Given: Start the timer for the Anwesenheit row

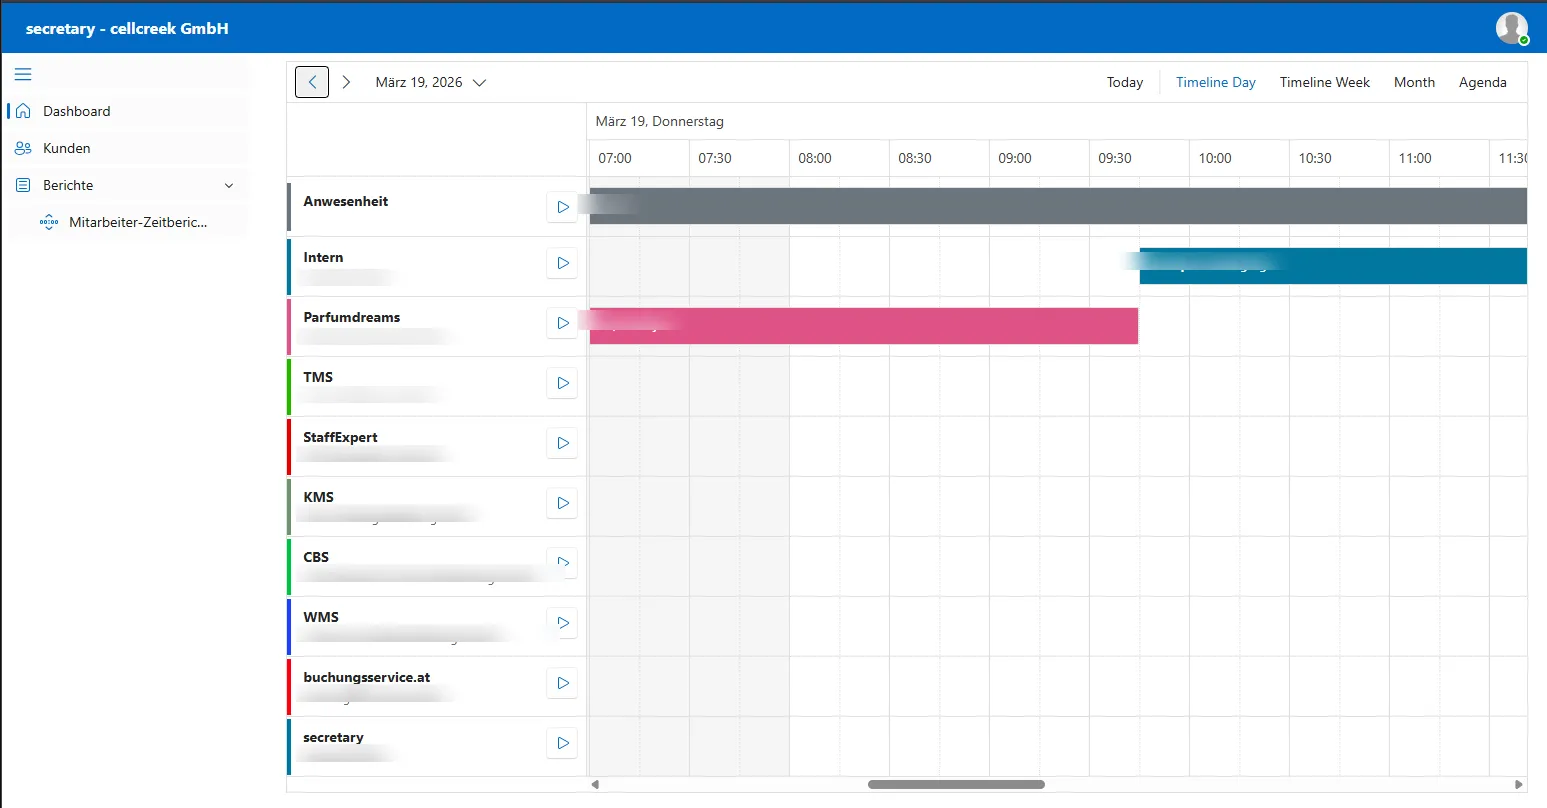Looking at the screenshot, I should coord(561,207).
